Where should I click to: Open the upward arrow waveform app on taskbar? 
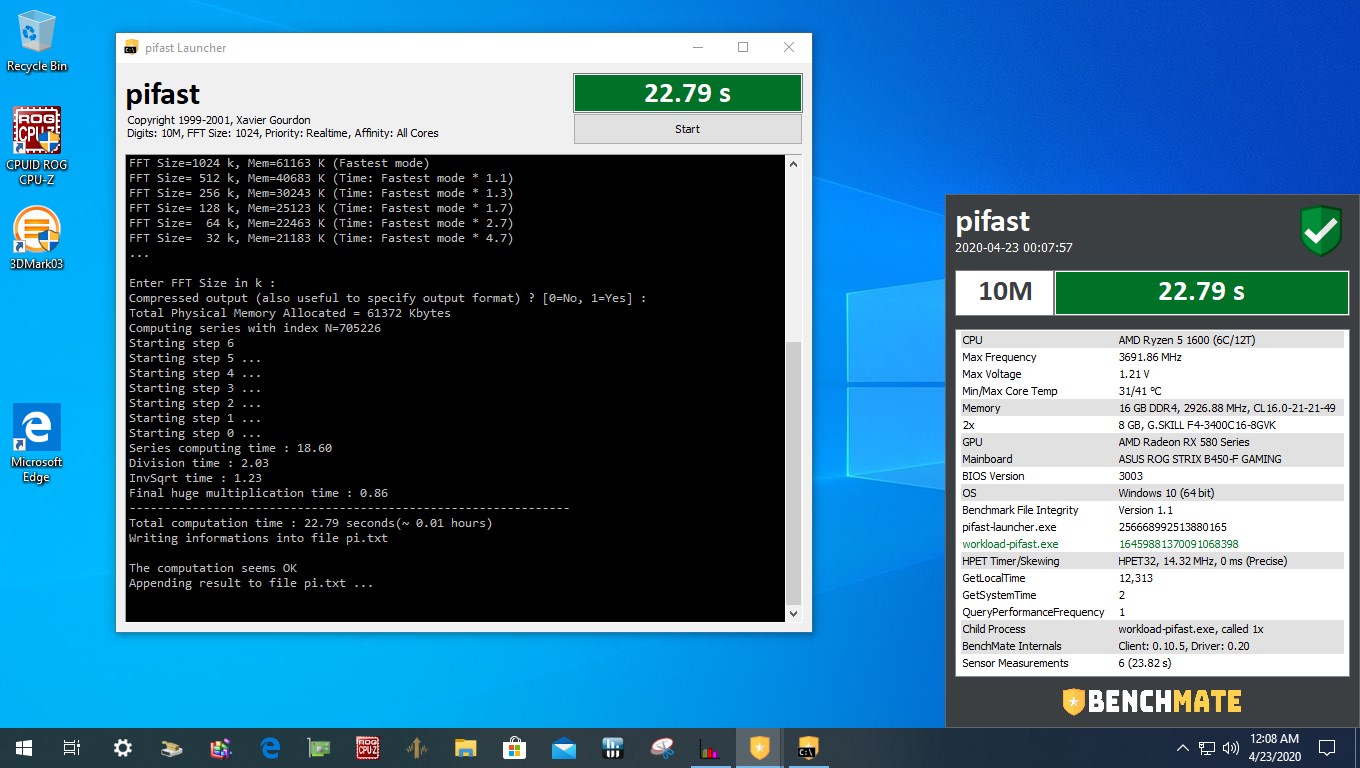point(416,747)
